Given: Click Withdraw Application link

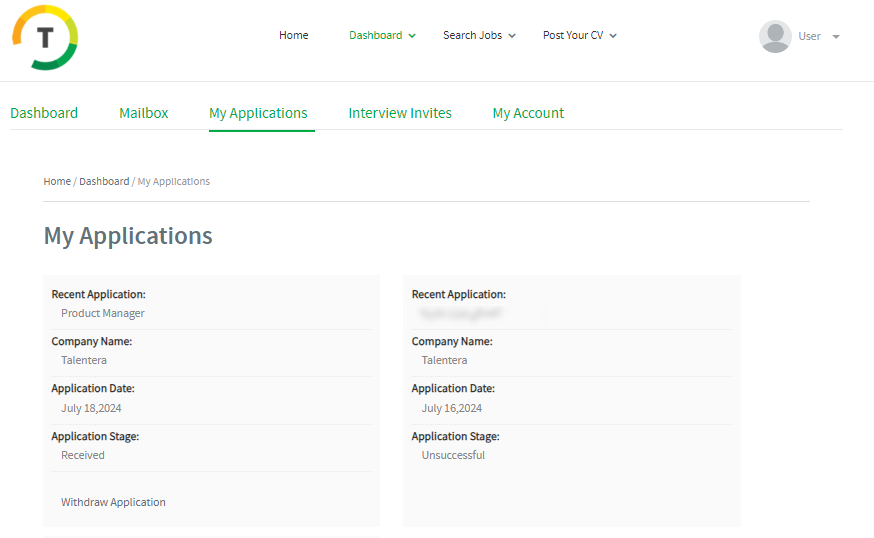Looking at the screenshot, I should pyautogui.click(x=113, y=502).
